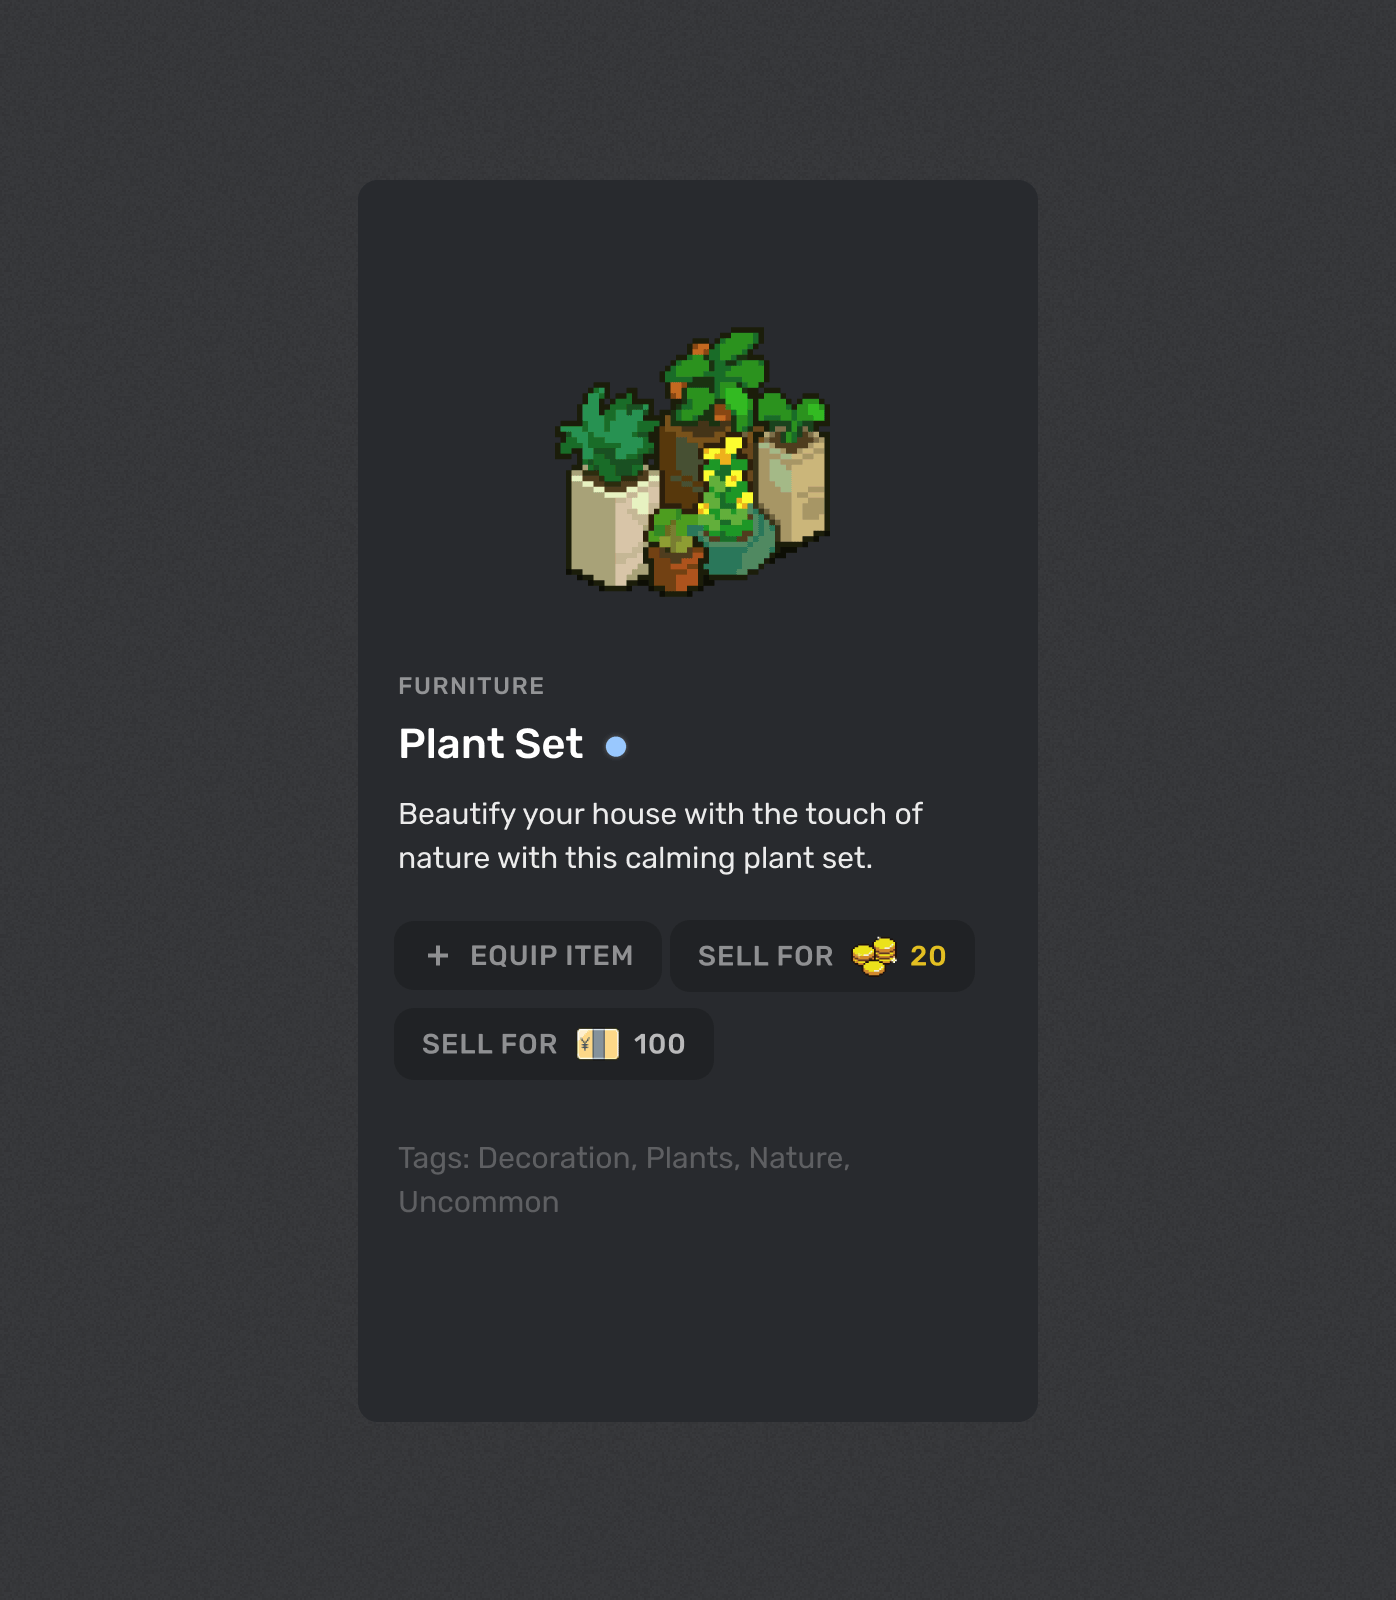Click the 'Tags:' label
The image size is (1396, 1600).
(434, 1158)
